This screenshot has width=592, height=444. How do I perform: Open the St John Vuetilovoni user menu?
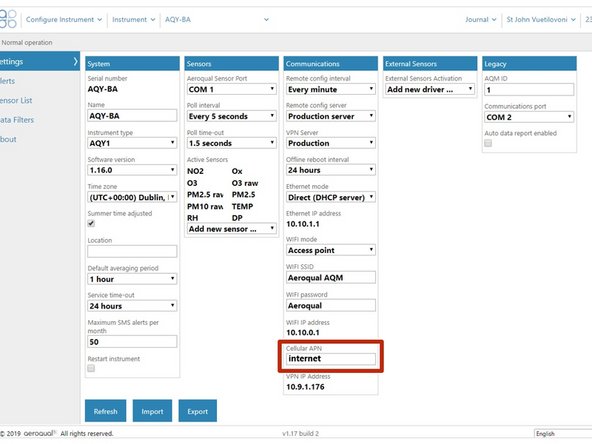point(541,20)
